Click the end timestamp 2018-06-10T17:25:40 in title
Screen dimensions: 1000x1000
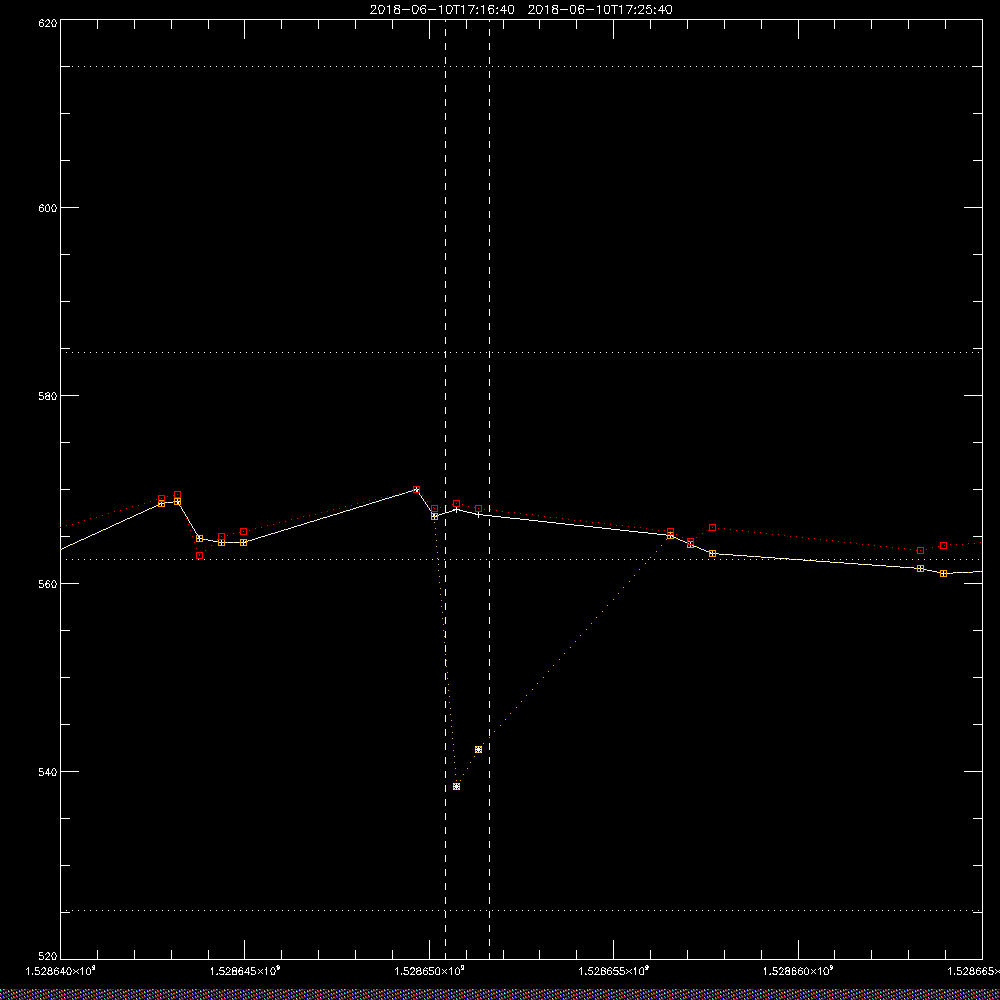coord(599,10)
